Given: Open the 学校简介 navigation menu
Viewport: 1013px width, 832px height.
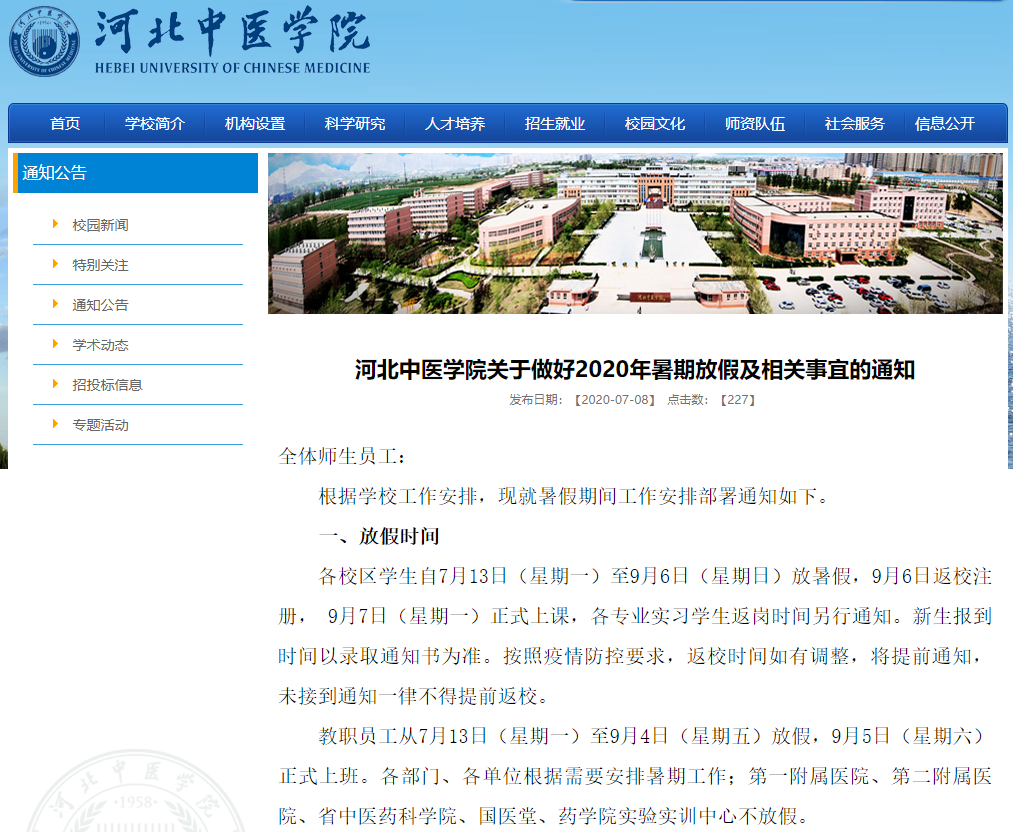Looking at the screenshot, I should 154,123.
